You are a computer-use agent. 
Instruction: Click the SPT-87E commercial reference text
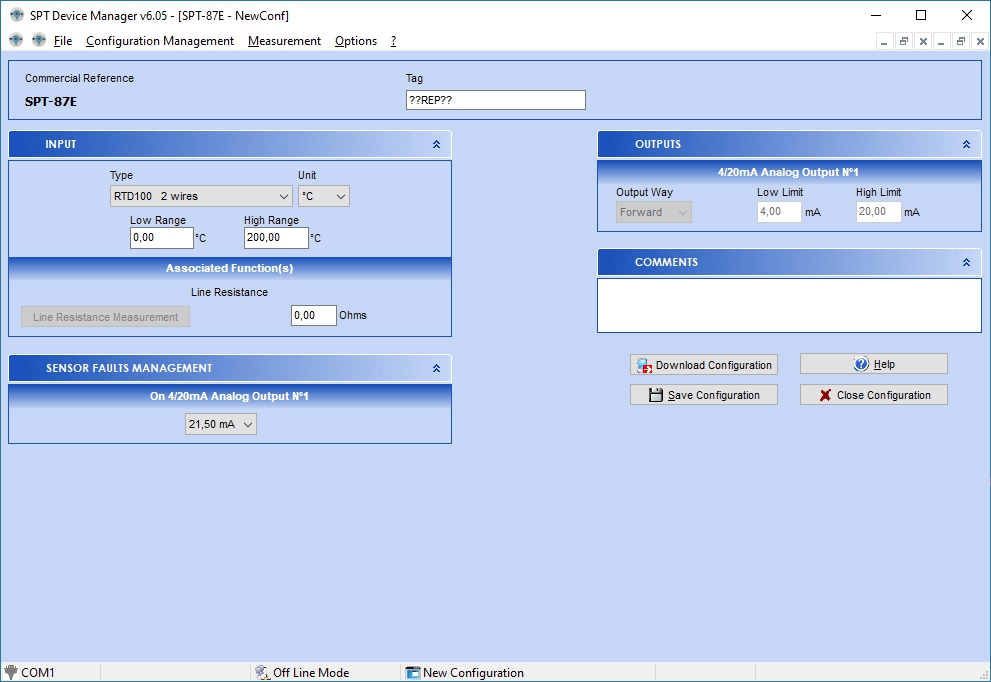(51, 102)
